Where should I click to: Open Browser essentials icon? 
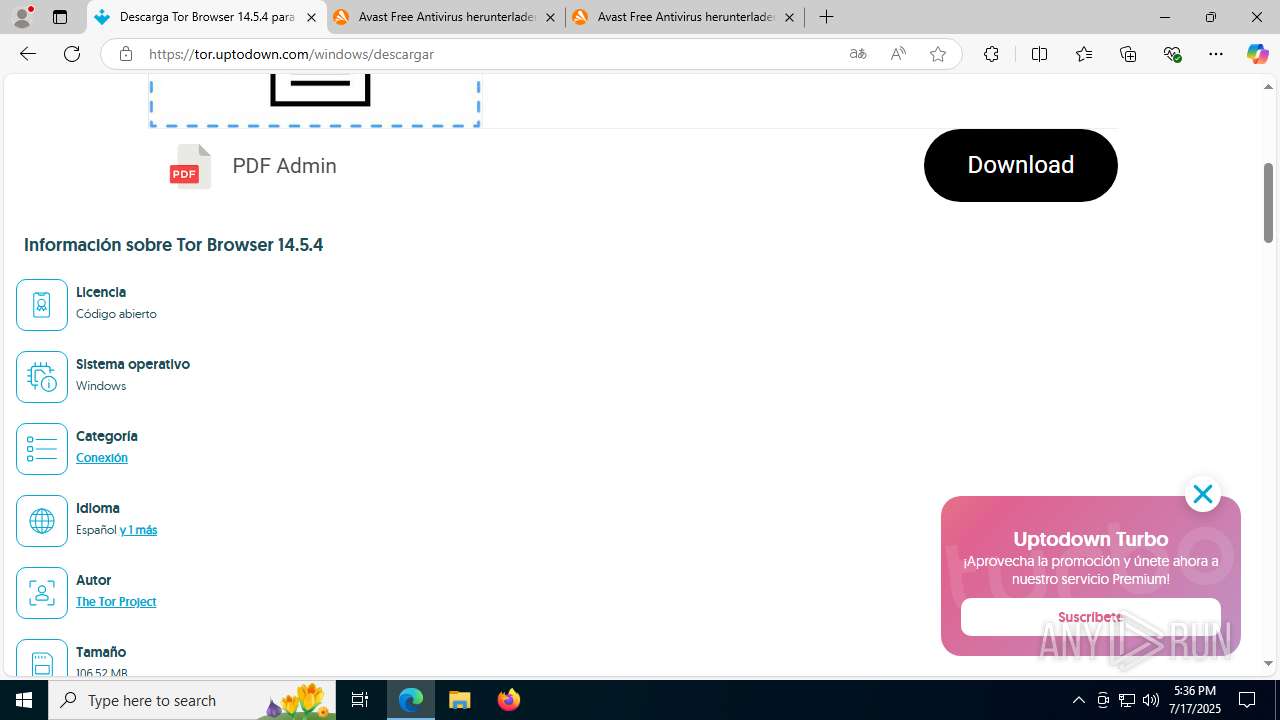1173,54
